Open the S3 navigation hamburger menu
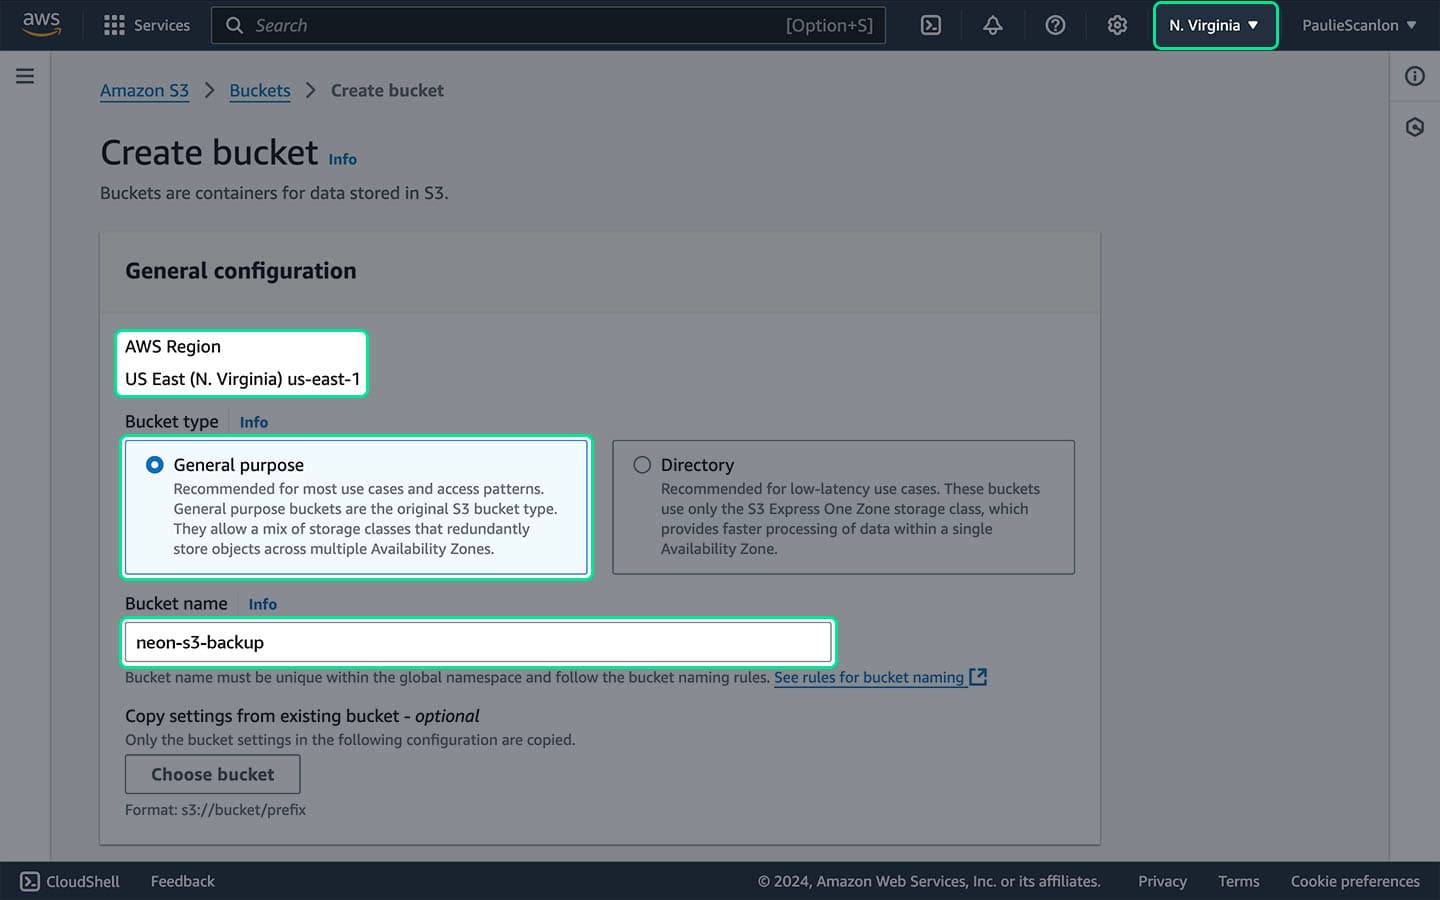 (x=25, y=75)
